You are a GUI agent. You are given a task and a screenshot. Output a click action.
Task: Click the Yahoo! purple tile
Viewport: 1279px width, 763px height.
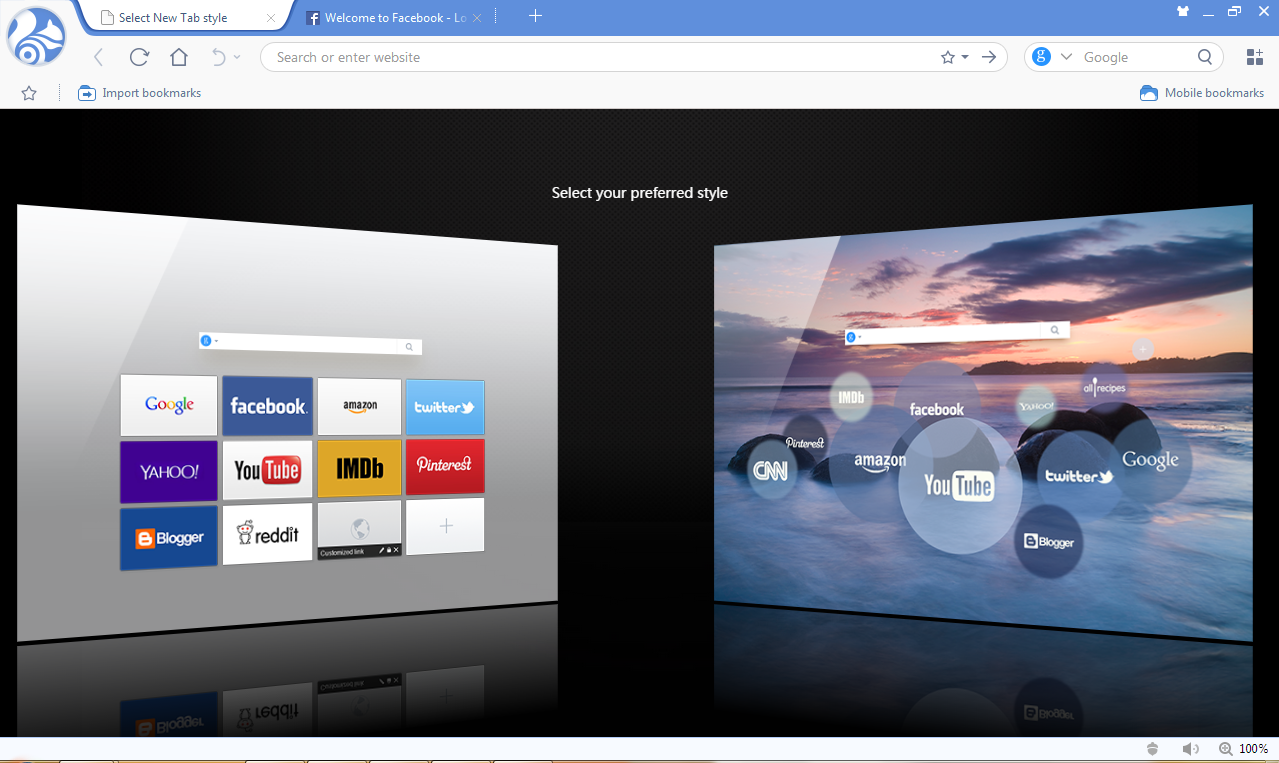pyautogui.click(x=169, y=471)
